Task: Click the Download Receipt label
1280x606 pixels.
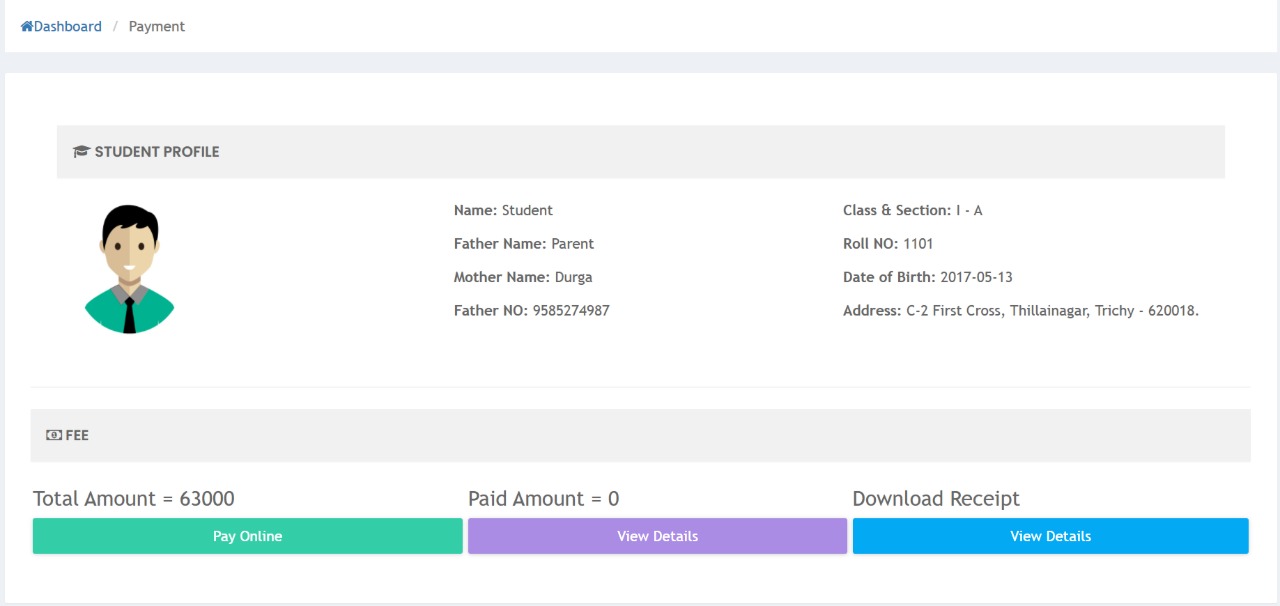Action: click(936, 499)
